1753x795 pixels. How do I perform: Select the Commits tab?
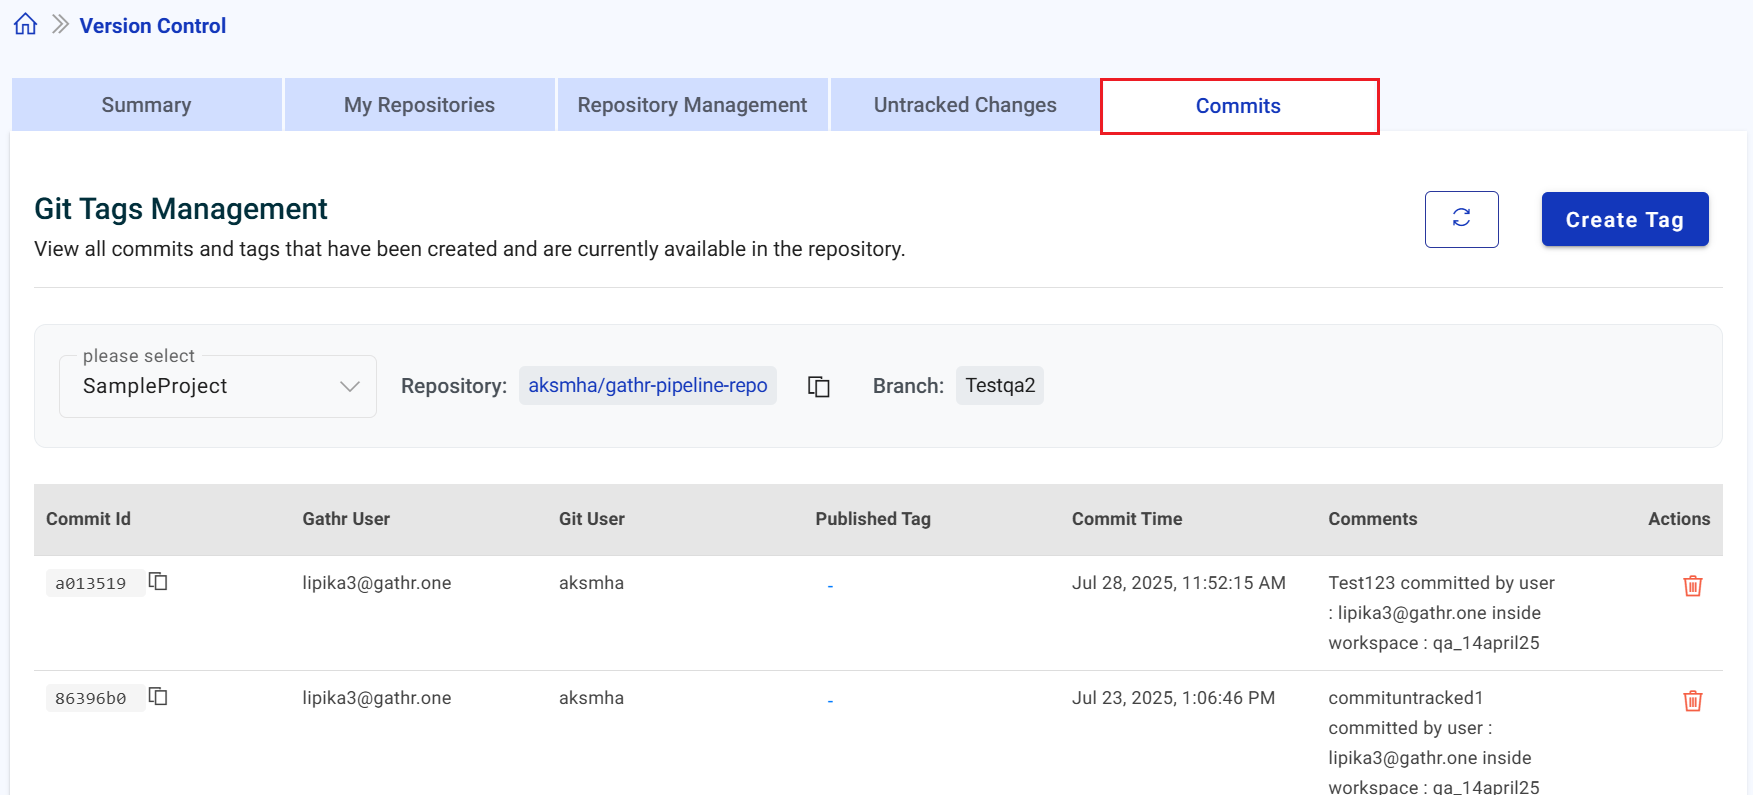tap(1238, 106)
